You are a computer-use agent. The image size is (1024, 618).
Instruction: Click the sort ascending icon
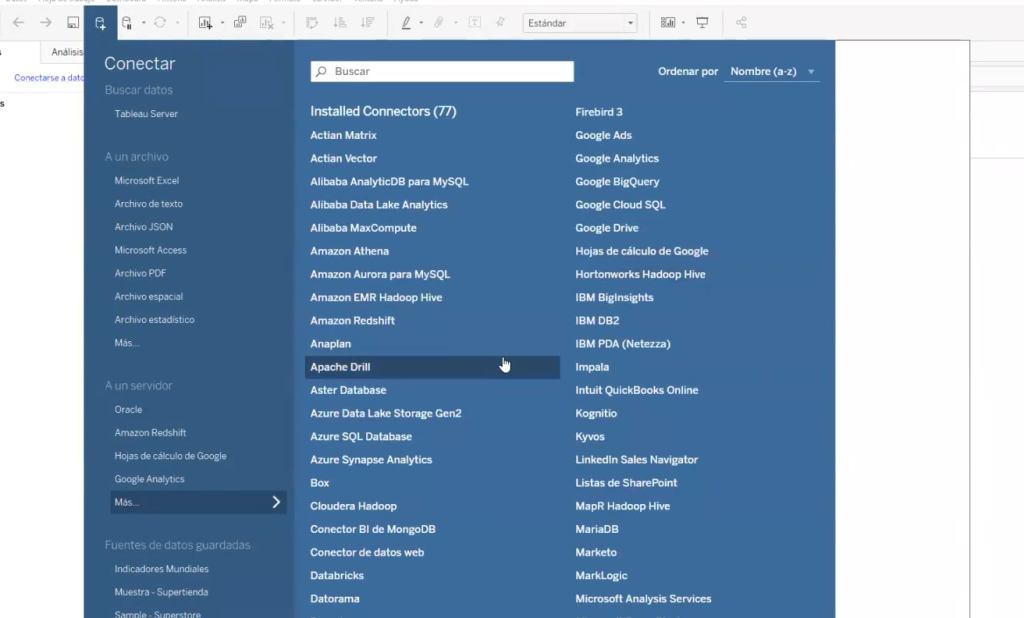tap(340, 23)
